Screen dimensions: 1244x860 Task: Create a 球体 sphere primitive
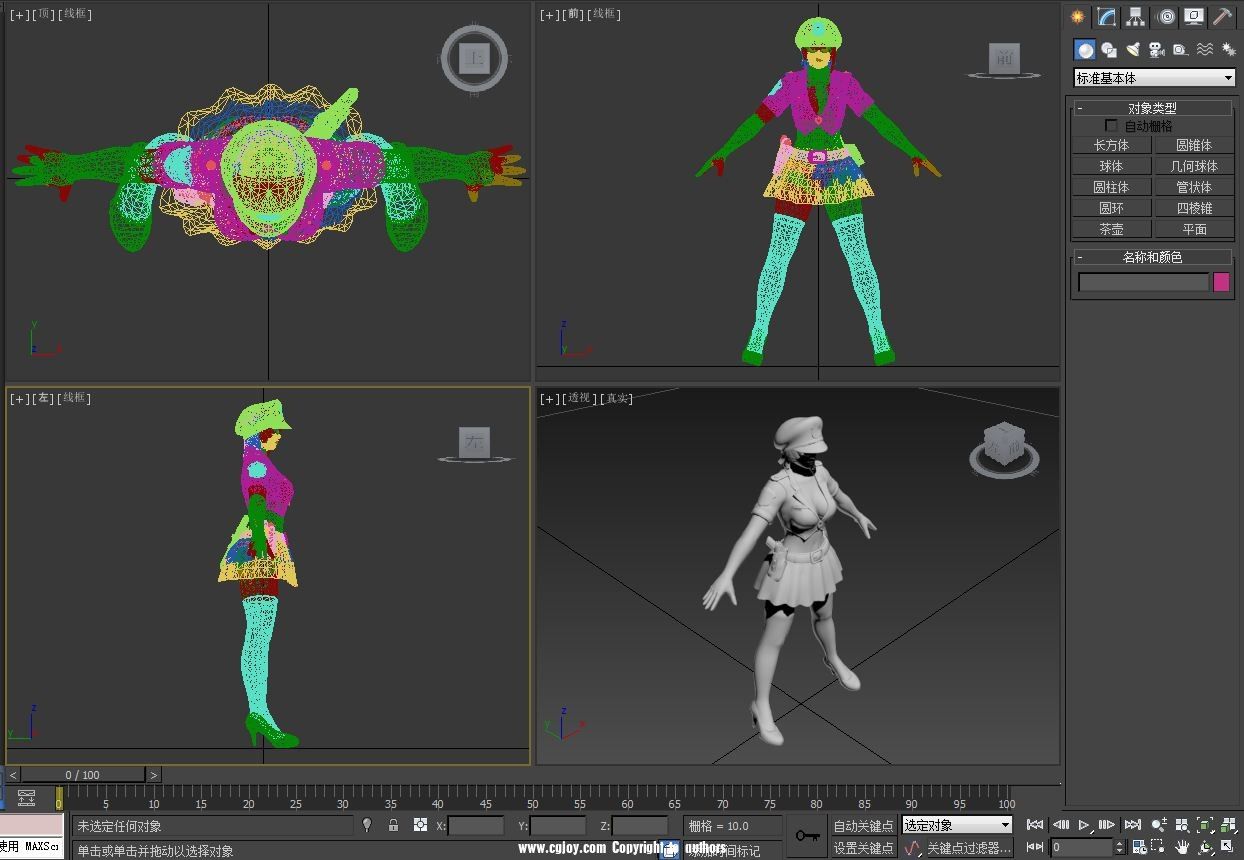(1111, 166)
